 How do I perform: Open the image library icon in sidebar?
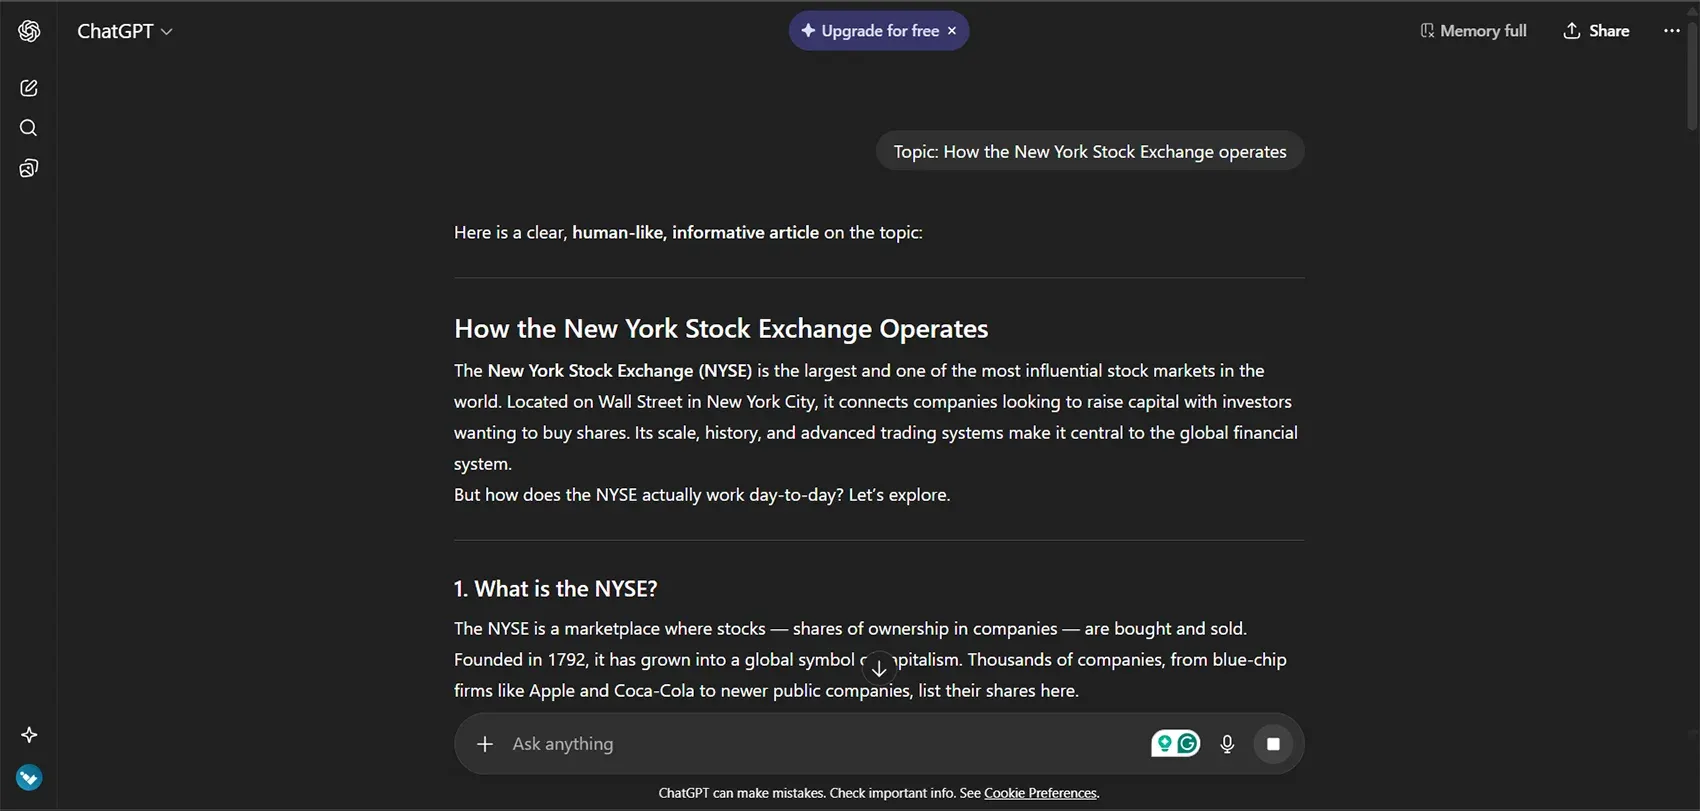(29, 168)
